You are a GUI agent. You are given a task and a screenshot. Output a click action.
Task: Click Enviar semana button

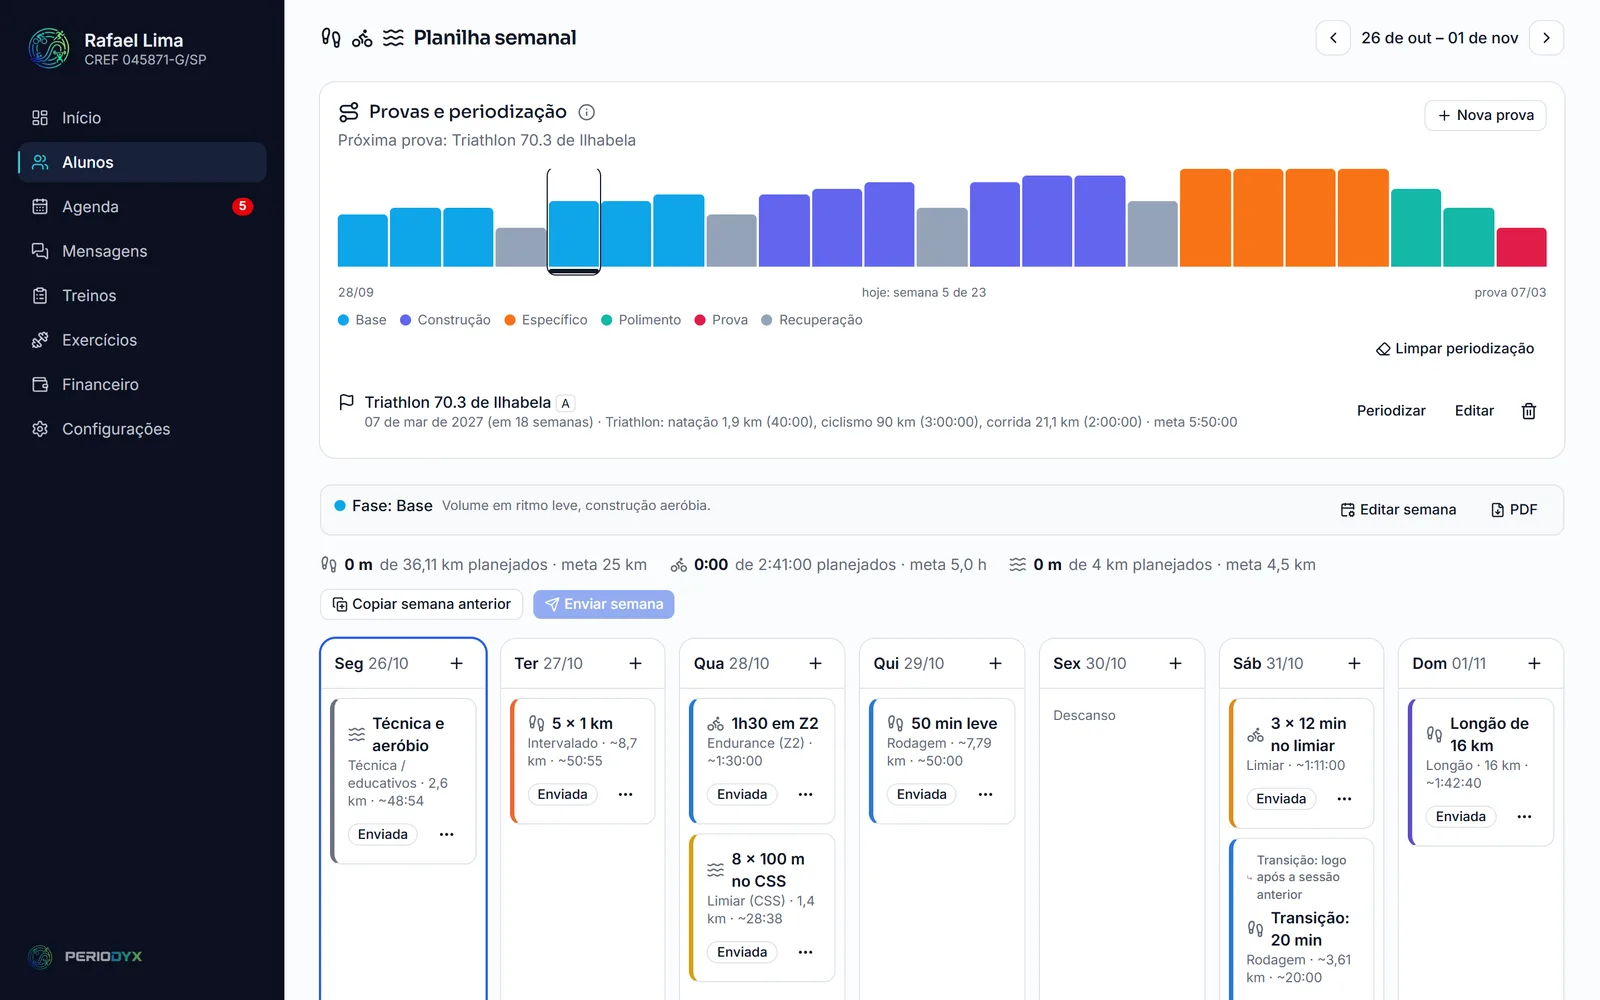click(604, 604)
